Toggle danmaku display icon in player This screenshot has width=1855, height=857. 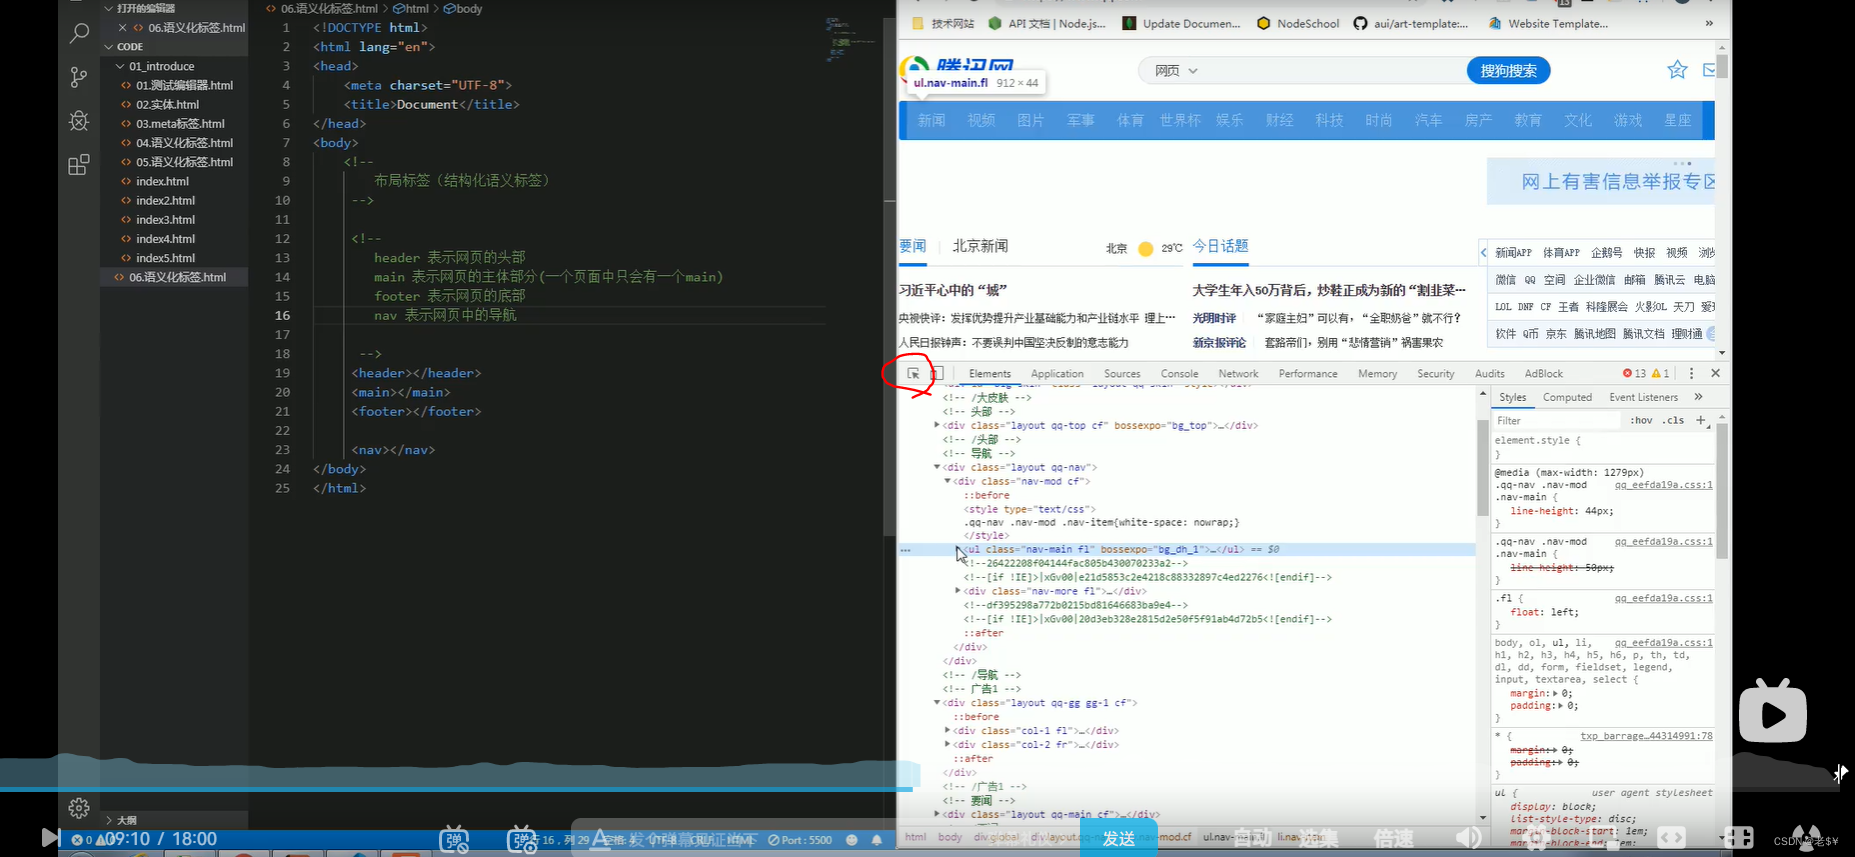coord(454,839)
